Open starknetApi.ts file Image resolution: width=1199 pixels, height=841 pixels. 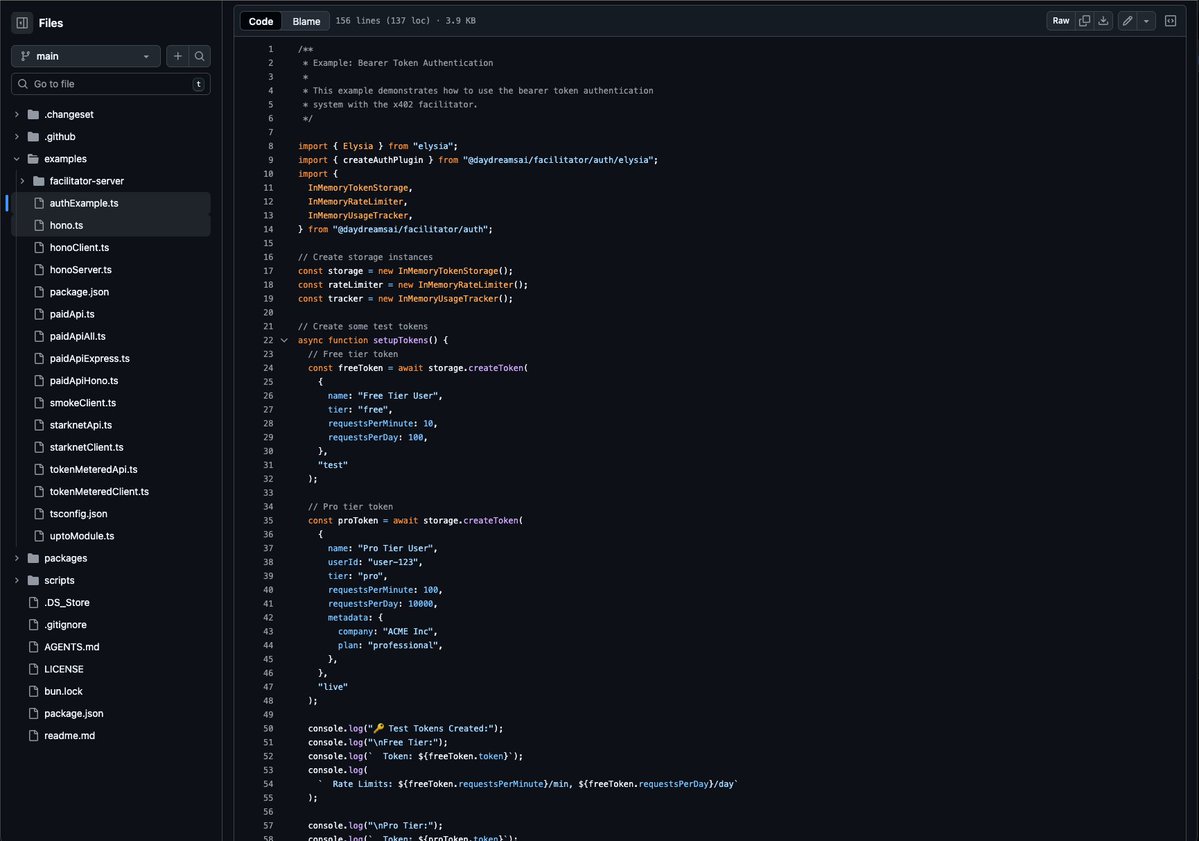(80, 425)
